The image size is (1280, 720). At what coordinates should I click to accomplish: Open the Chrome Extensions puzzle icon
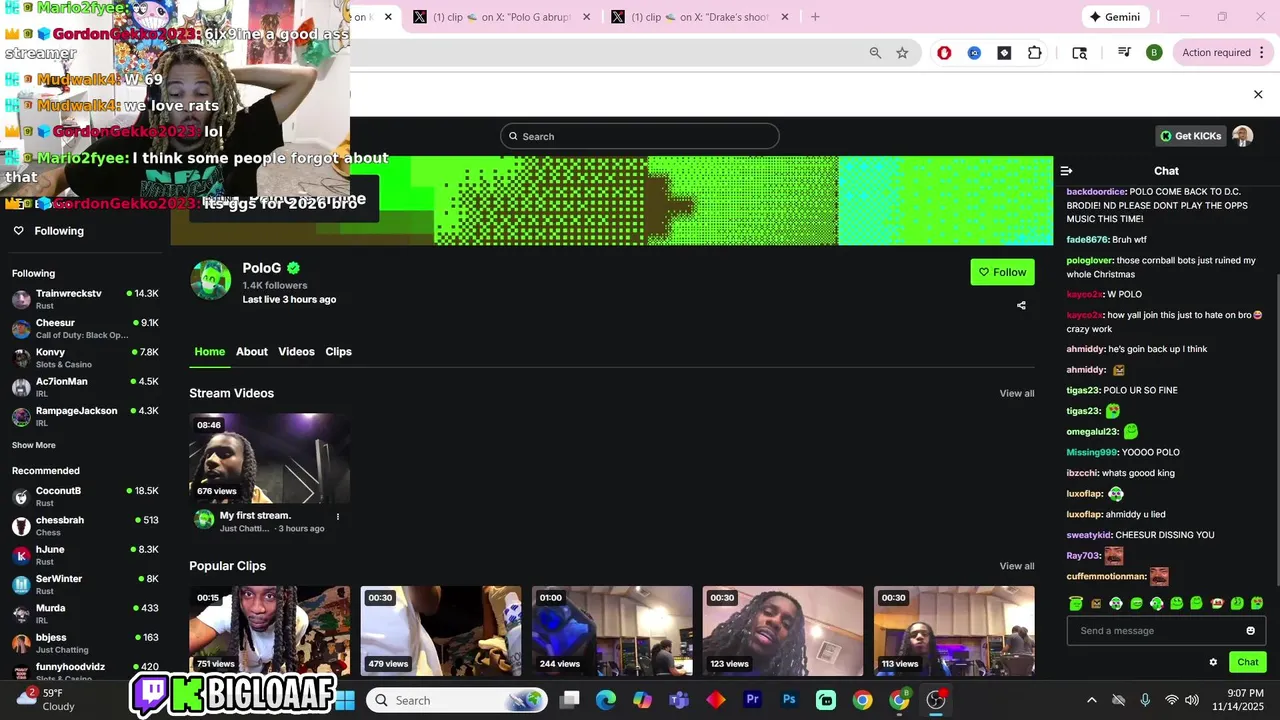[x=1034, y=53]
